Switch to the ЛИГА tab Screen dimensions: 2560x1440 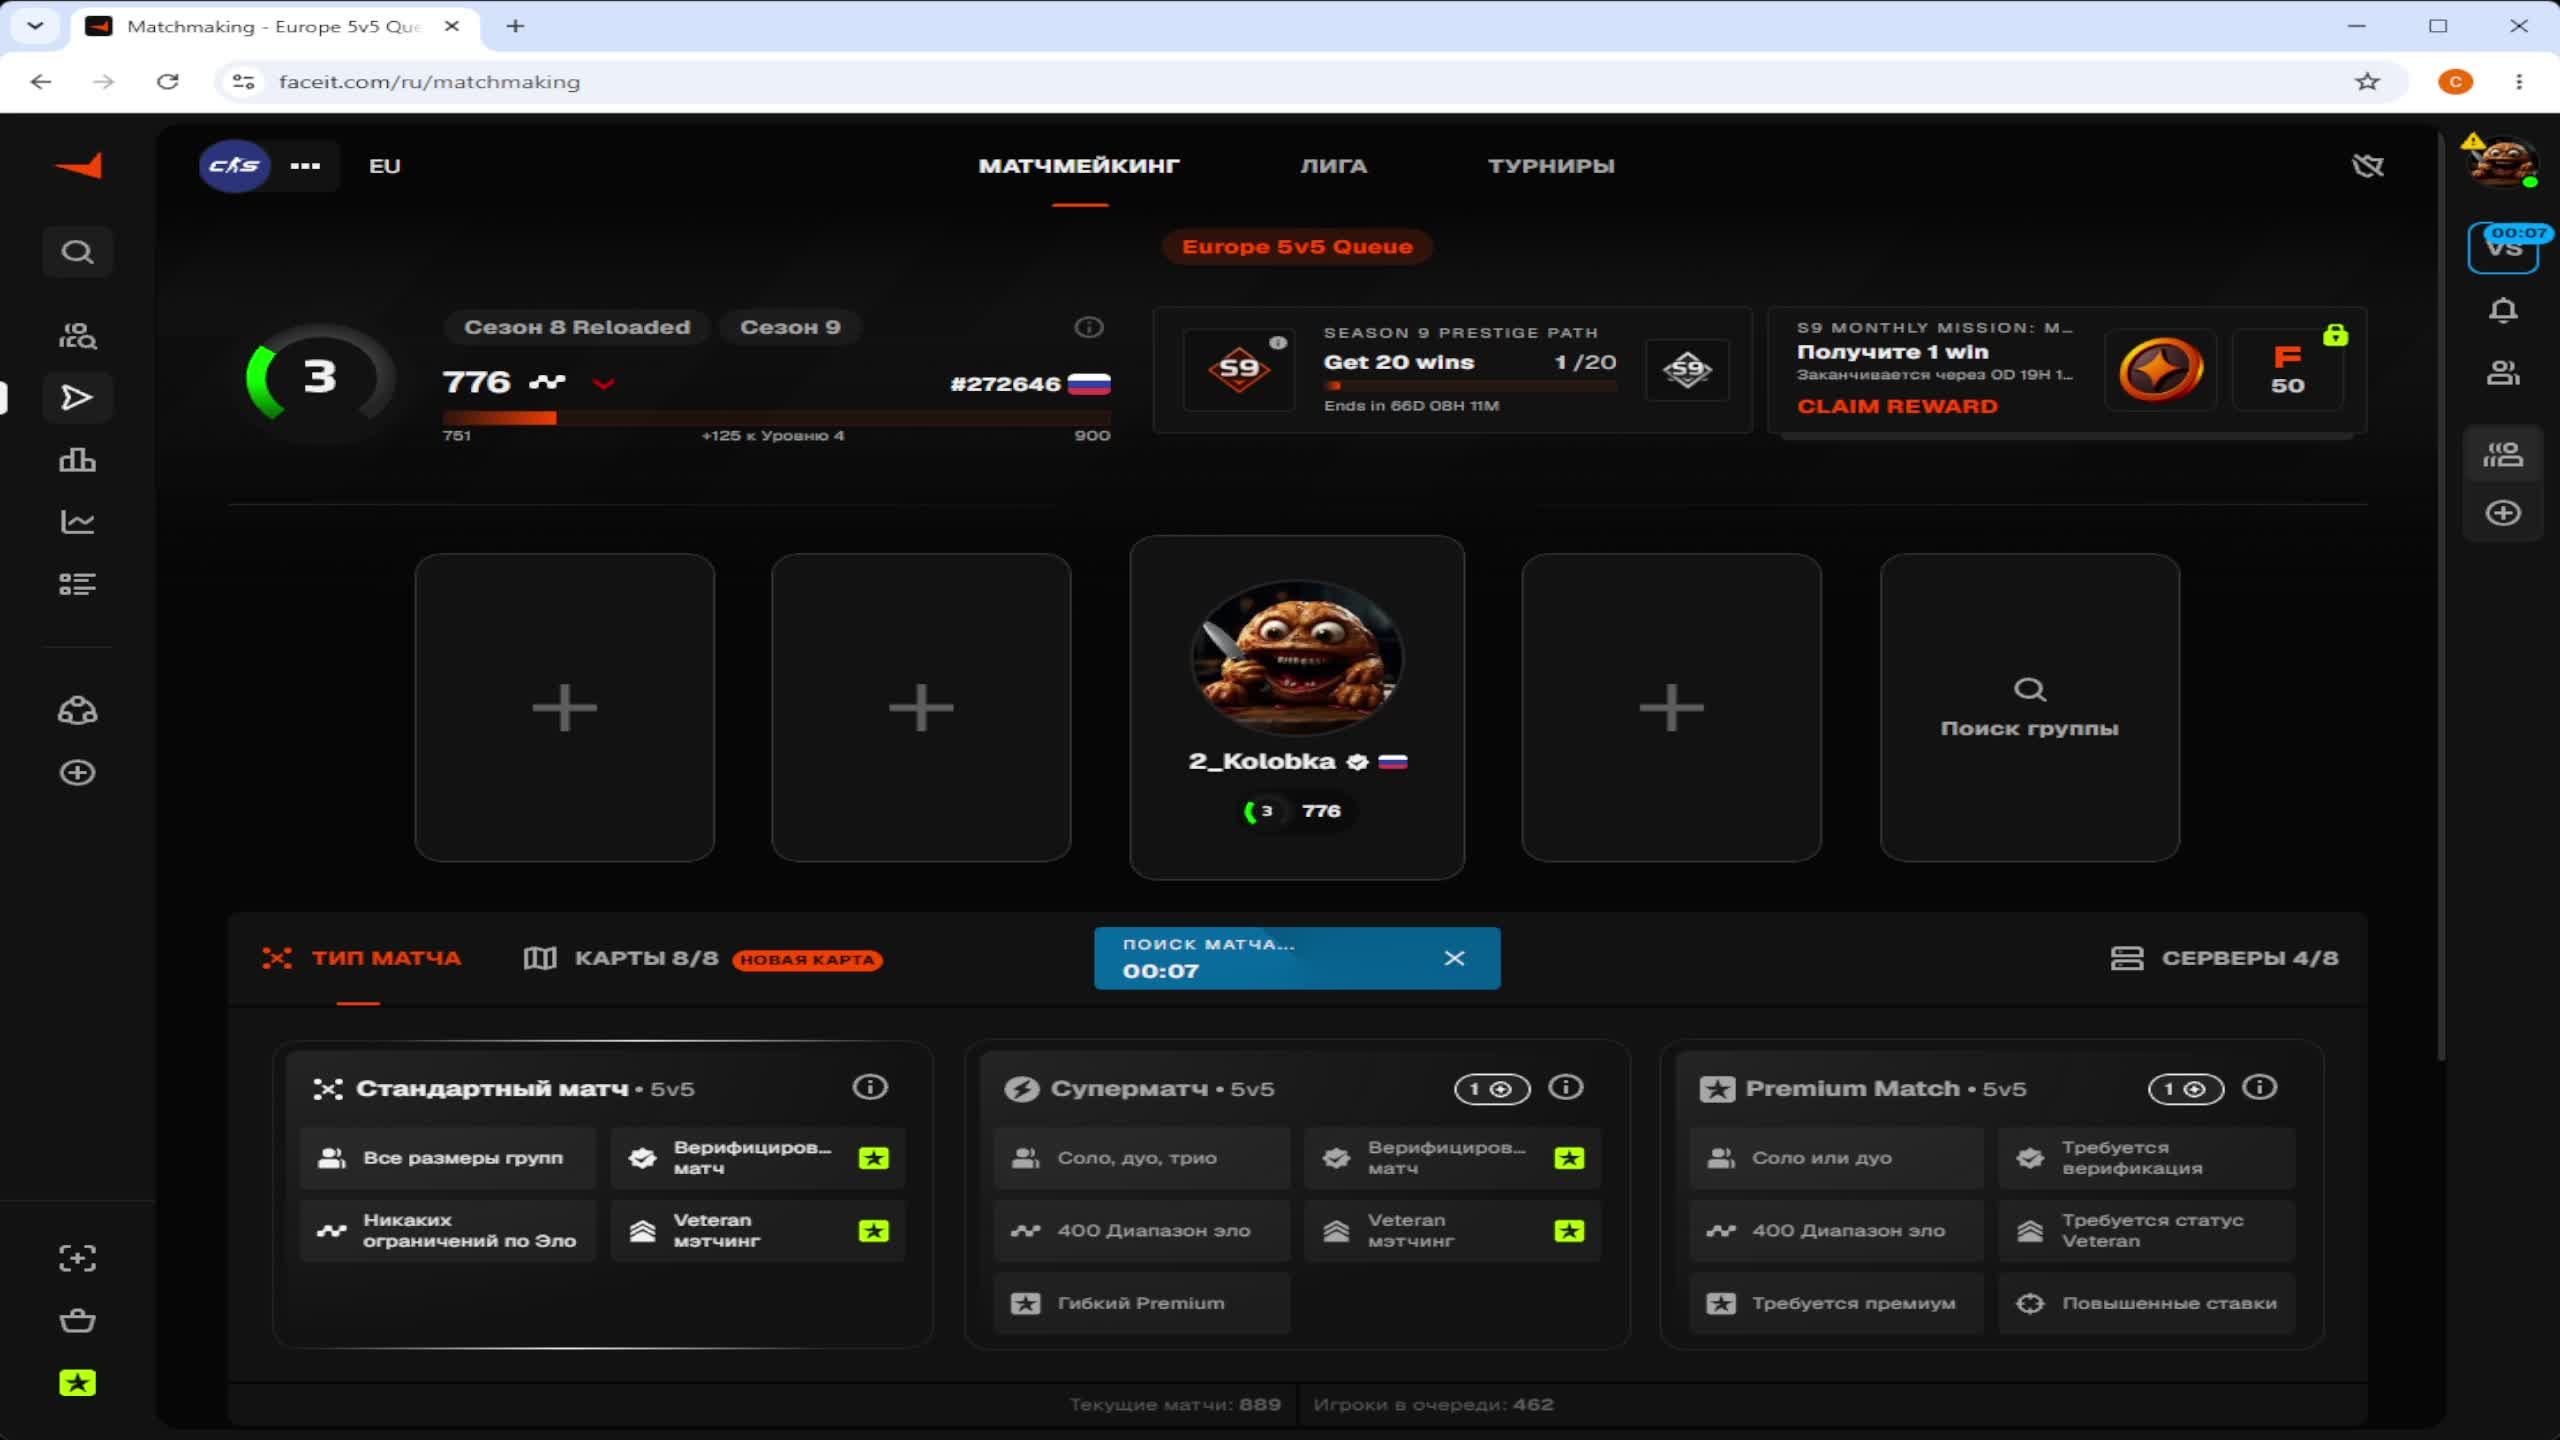click(1333, 166)
